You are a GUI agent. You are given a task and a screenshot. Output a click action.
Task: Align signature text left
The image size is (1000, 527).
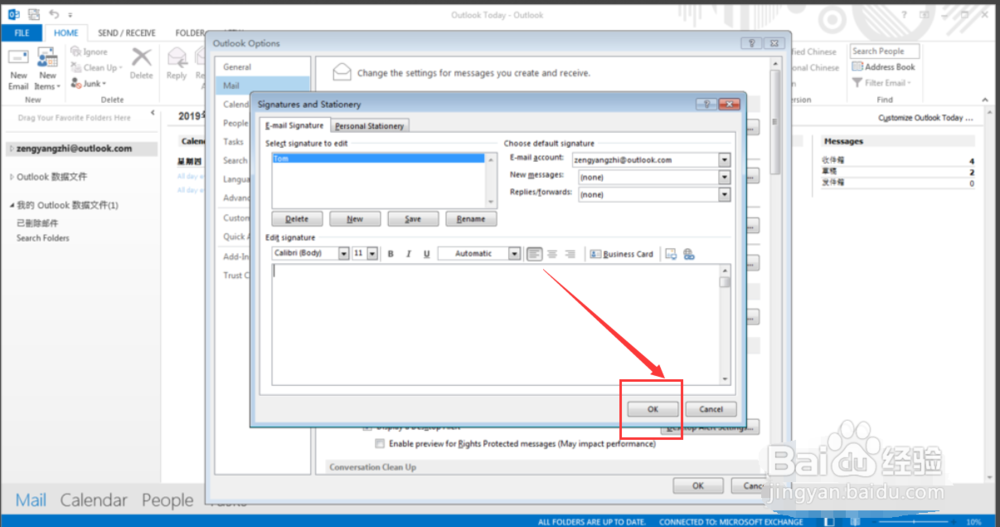[534, 254]
